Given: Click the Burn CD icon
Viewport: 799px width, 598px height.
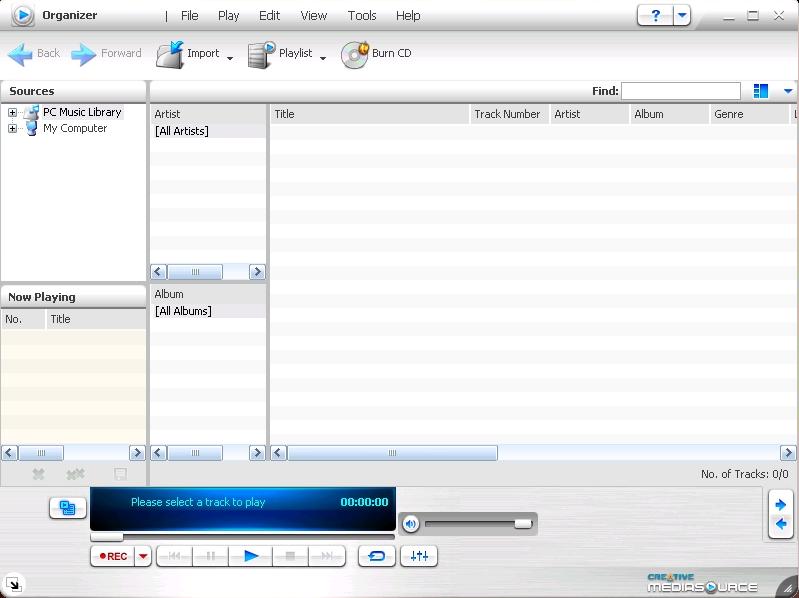Looking at the screenshot, I should [355, 55].
